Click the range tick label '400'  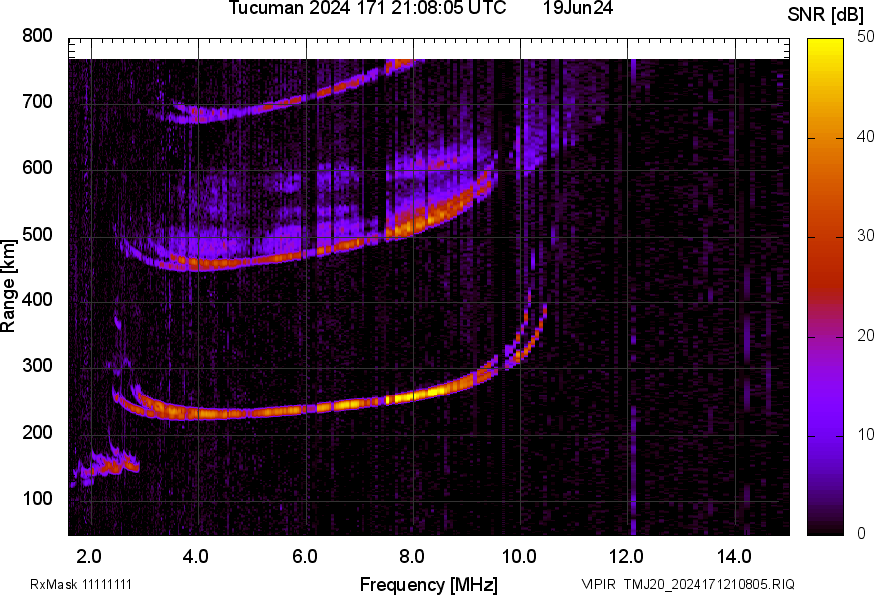pyautogui.click(x=37, y=300)
